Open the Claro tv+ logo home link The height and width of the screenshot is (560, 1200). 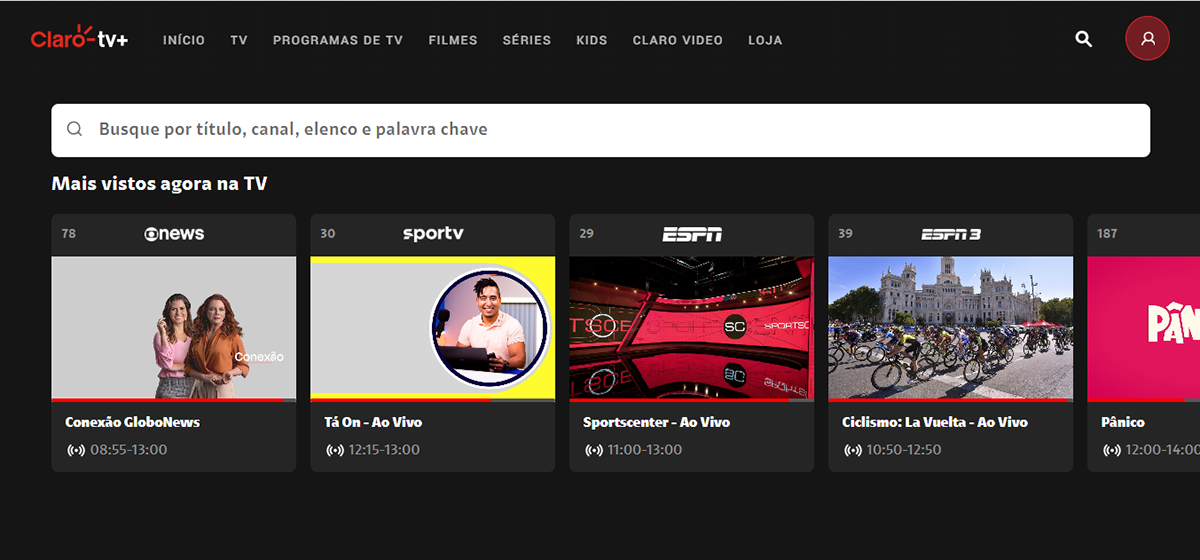click(79, 39)
